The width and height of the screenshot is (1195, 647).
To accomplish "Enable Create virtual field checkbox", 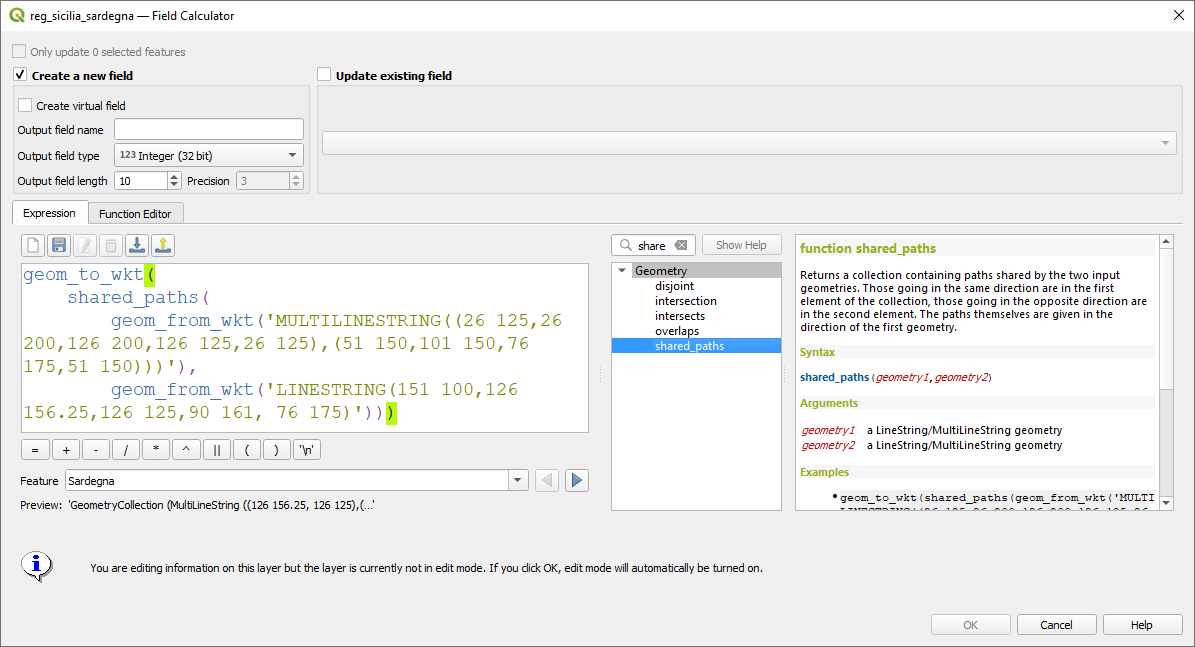I will click(x=25, y=105).
